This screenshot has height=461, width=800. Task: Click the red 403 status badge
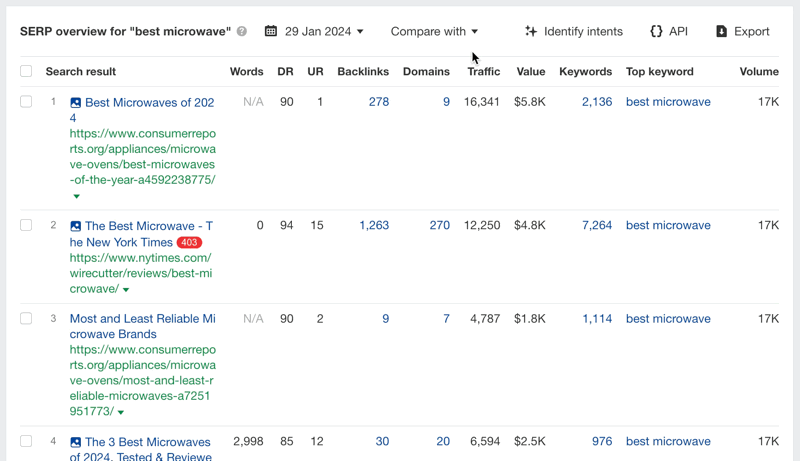189,243
